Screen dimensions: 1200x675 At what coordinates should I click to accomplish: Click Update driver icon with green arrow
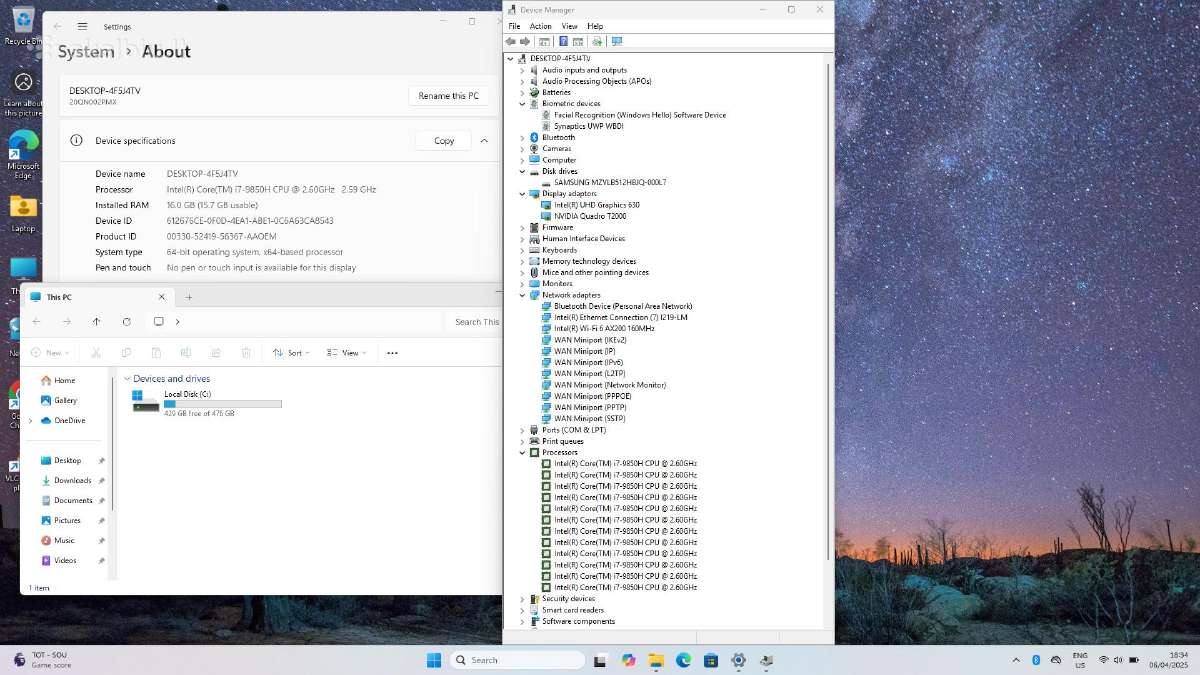[x=597, y=41]
